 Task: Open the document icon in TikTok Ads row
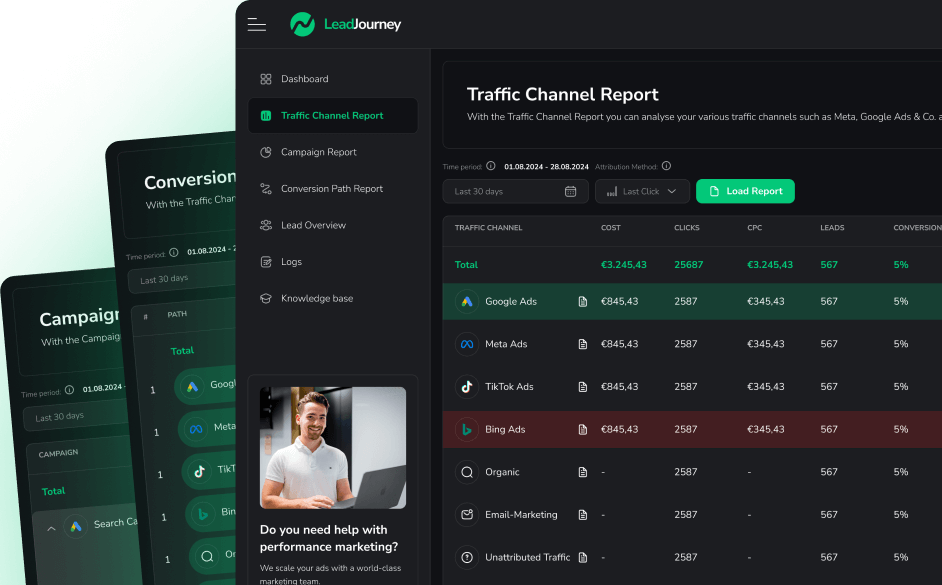pos(583,387)
